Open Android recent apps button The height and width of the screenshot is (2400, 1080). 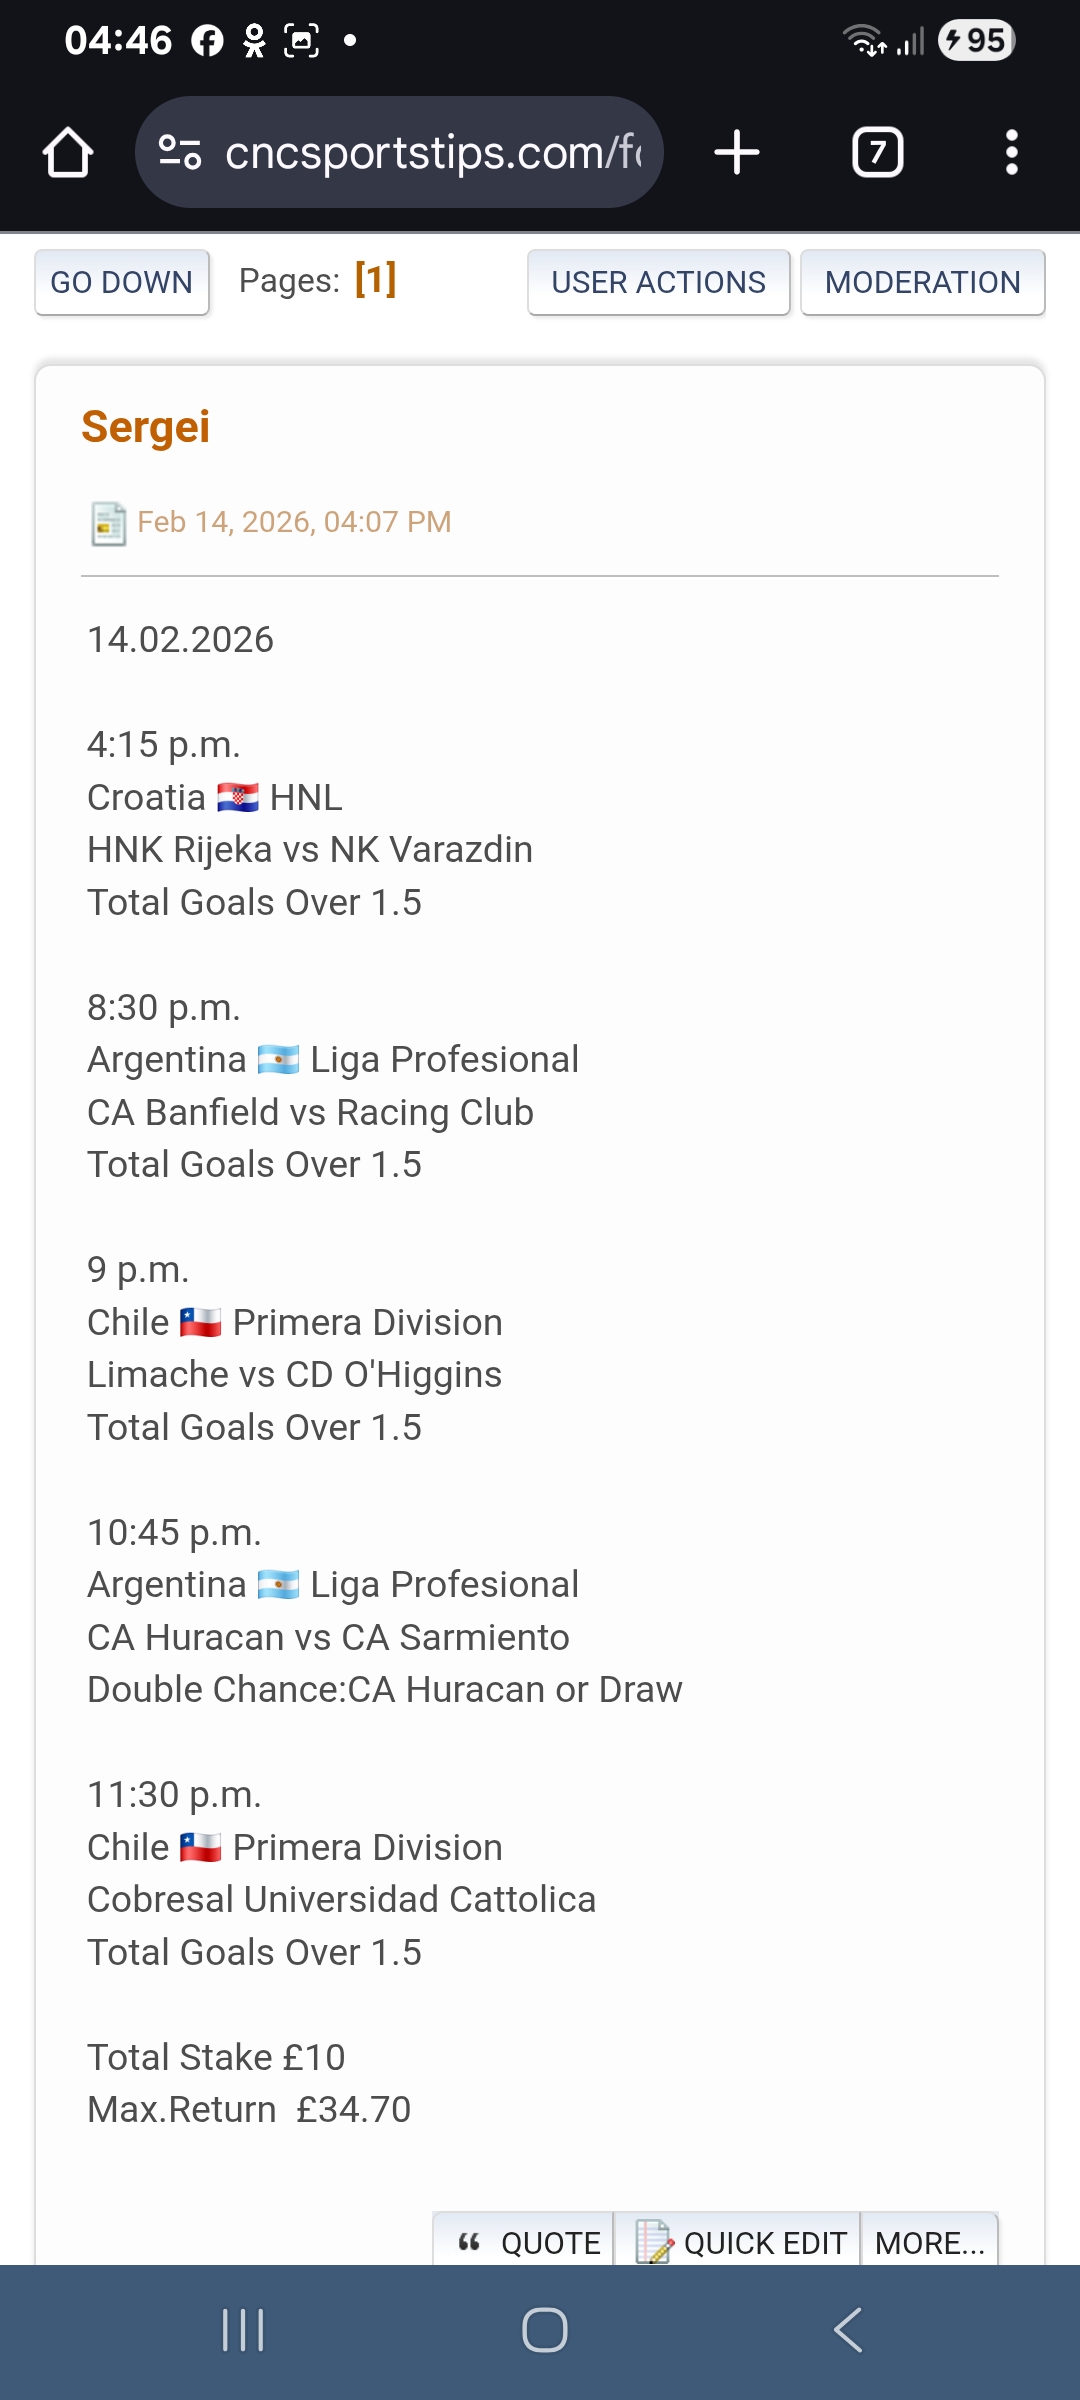[243, 2330]
